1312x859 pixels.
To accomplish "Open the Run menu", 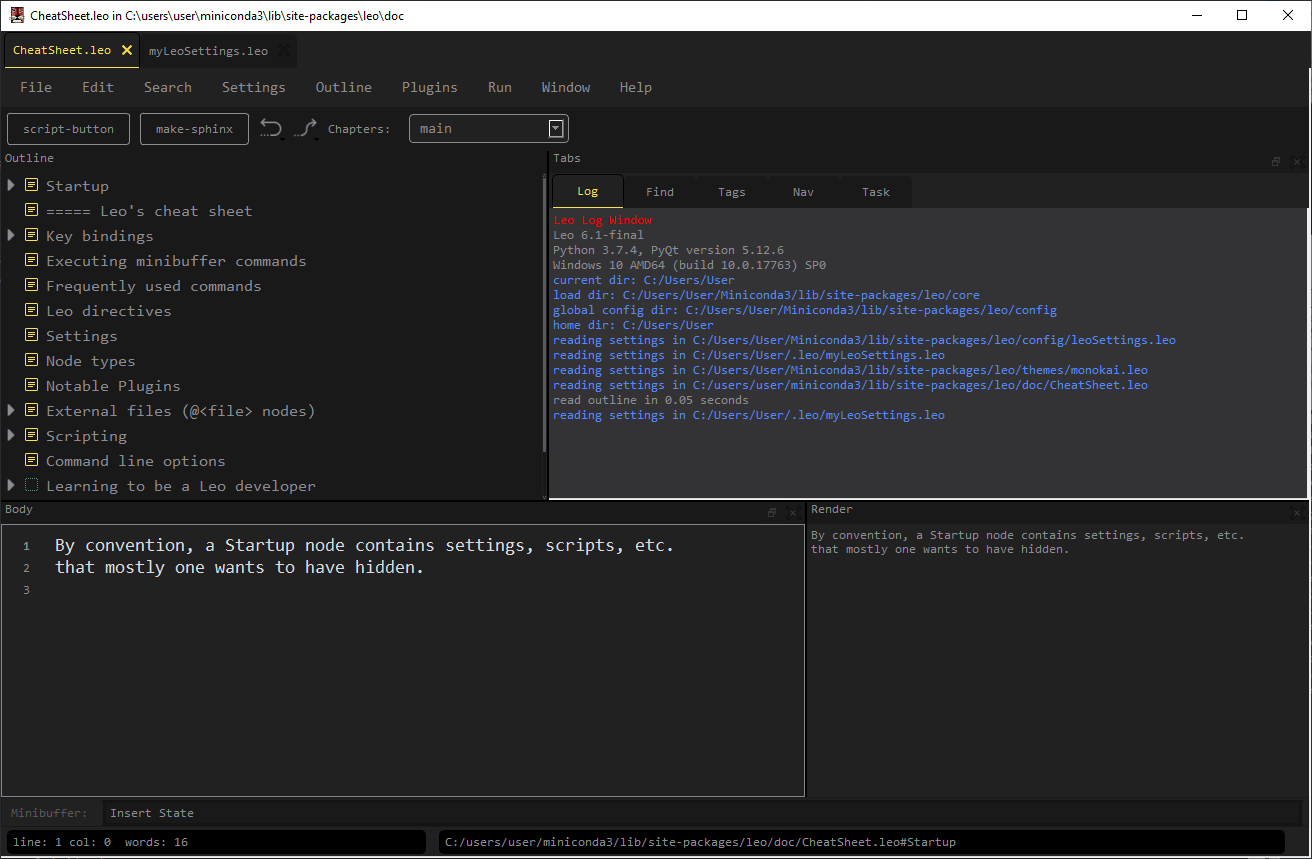I will coord(500,87).
